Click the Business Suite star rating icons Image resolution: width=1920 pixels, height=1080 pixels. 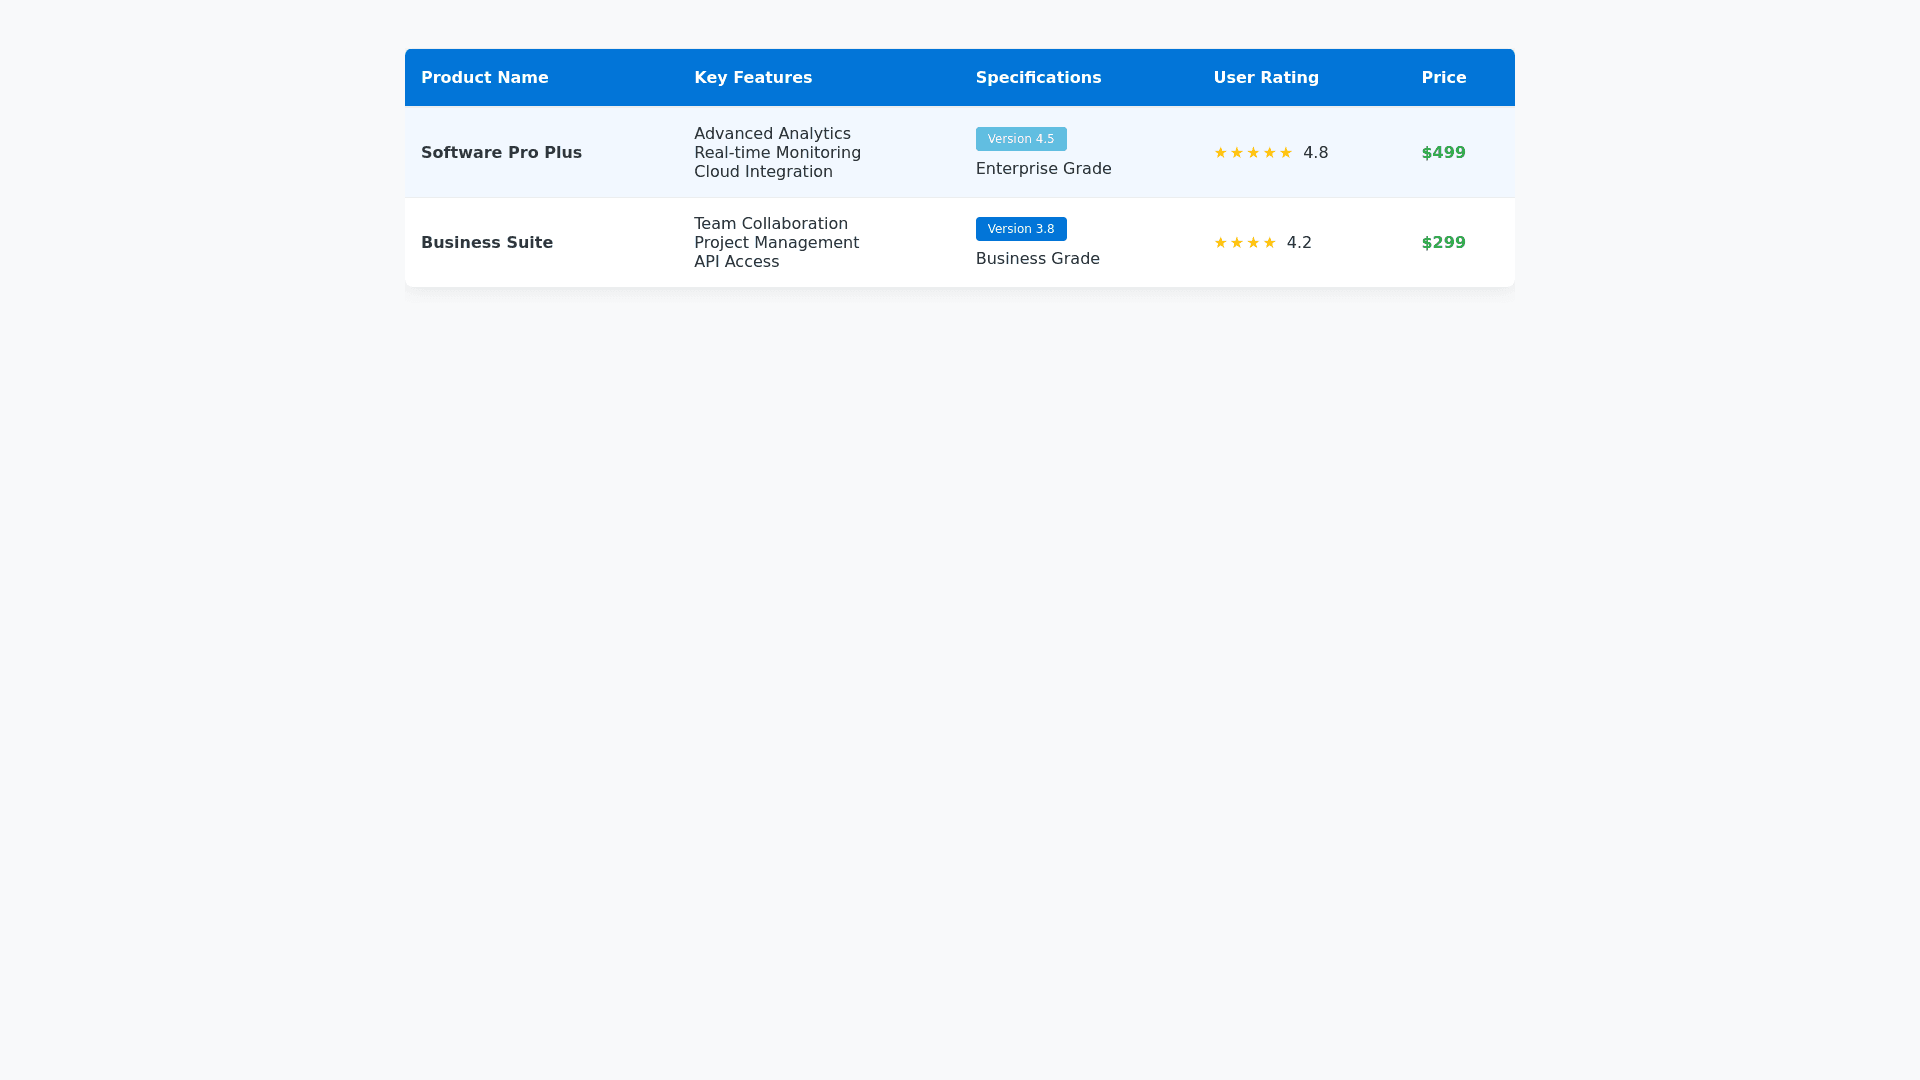pyautogui.click(x=1244, y=243)
